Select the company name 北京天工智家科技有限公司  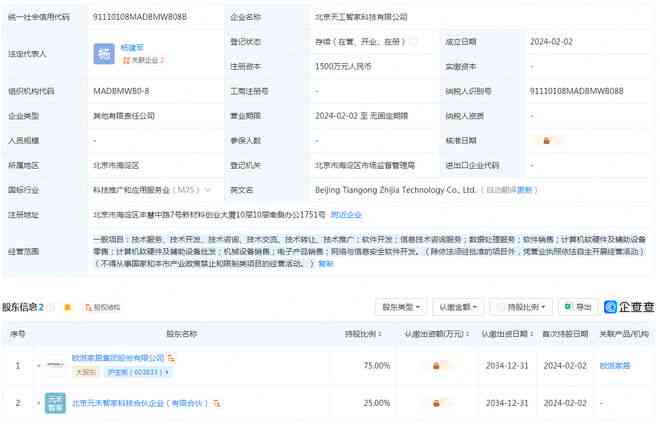coord(361,17)
